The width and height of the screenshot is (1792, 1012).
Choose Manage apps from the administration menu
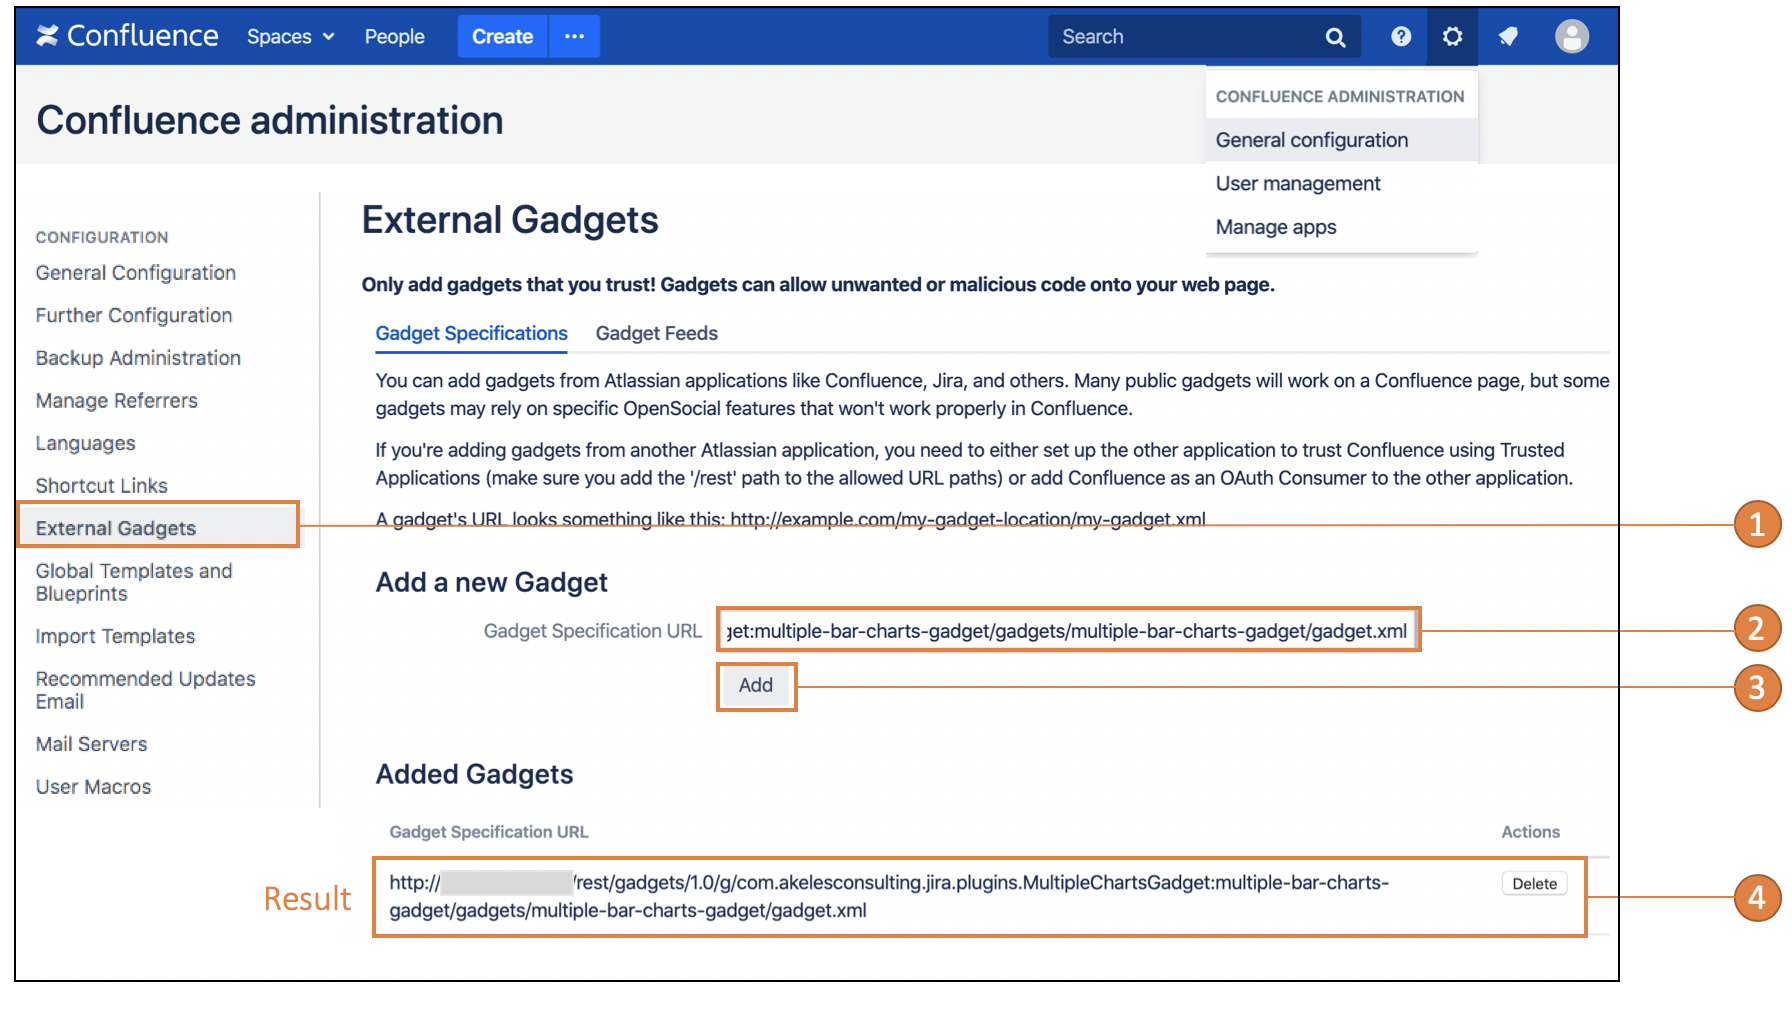(x=1275, y=227)
